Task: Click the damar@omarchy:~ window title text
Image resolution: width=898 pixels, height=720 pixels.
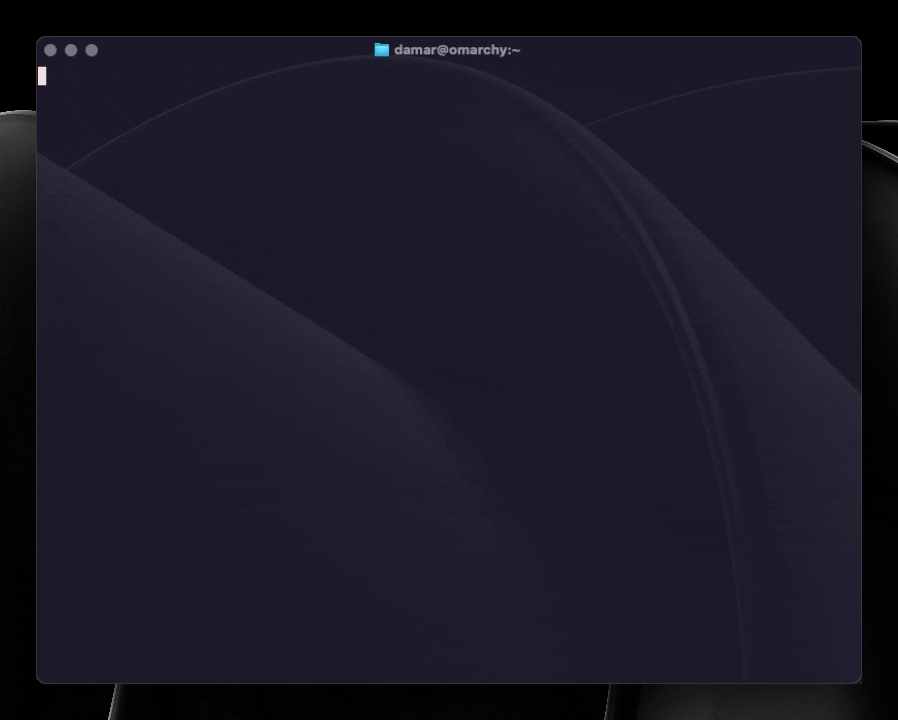Action: [x=457, y=50]
